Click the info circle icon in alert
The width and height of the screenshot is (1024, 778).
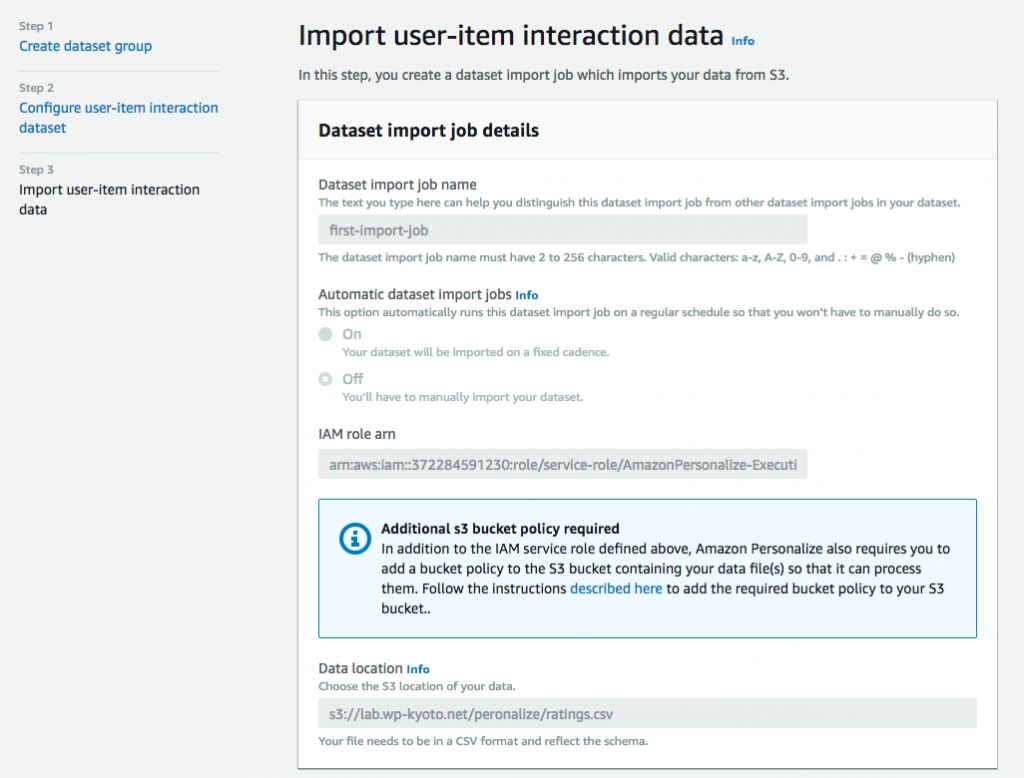(355, 538)
